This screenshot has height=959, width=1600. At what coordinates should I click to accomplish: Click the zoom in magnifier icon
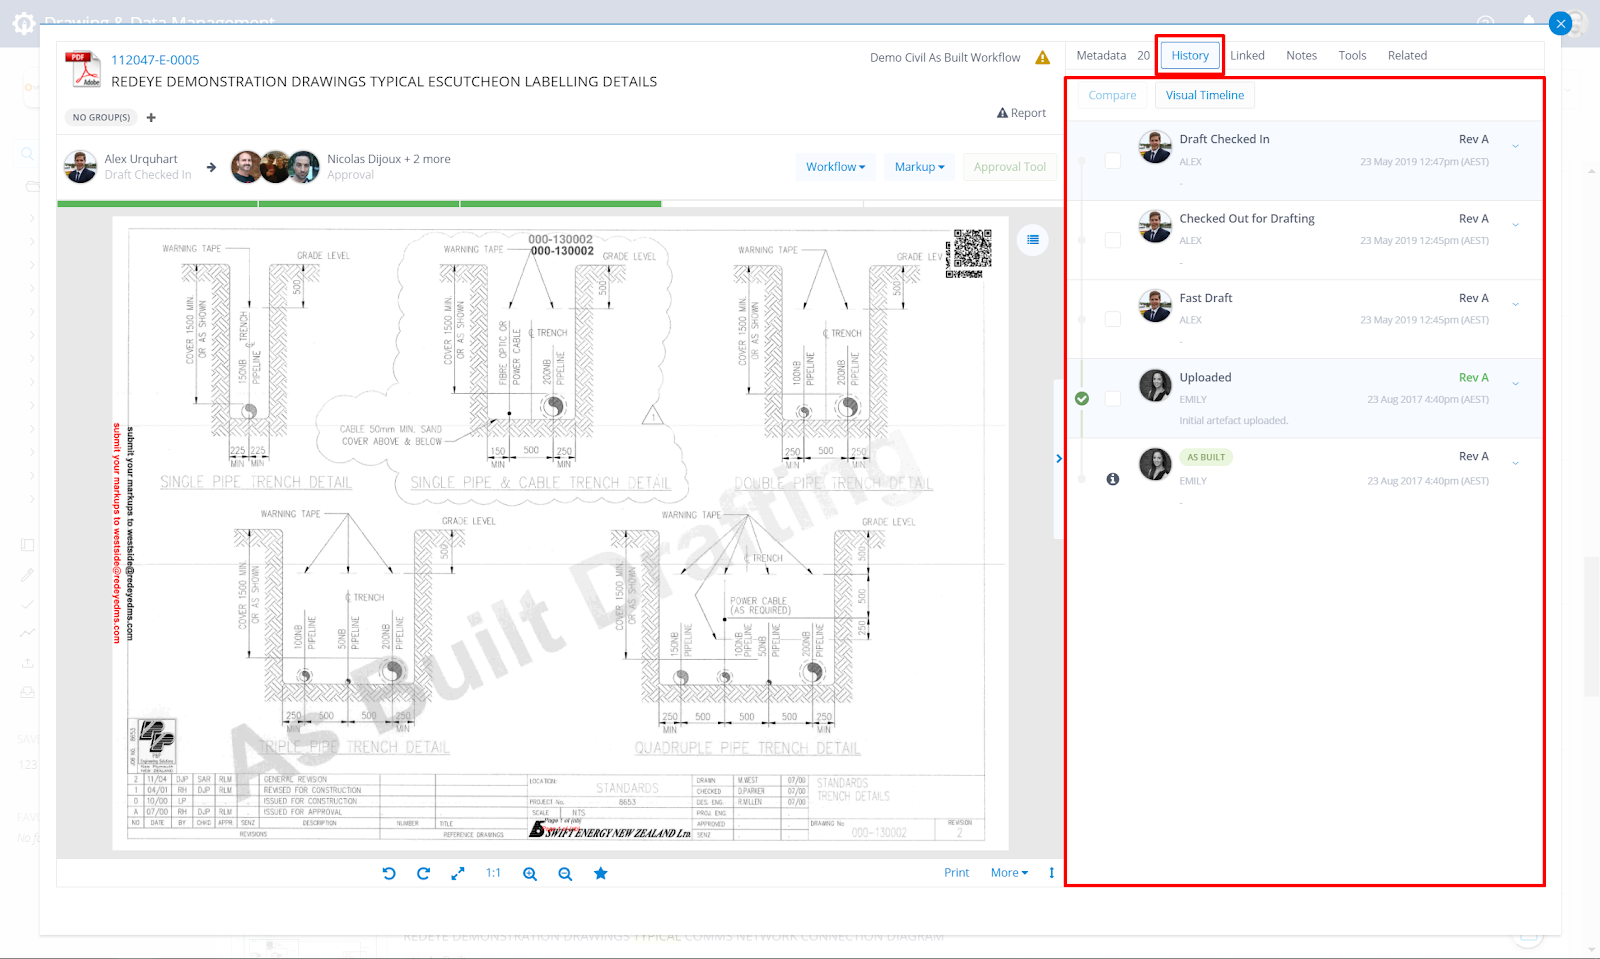tap(530, 873)
